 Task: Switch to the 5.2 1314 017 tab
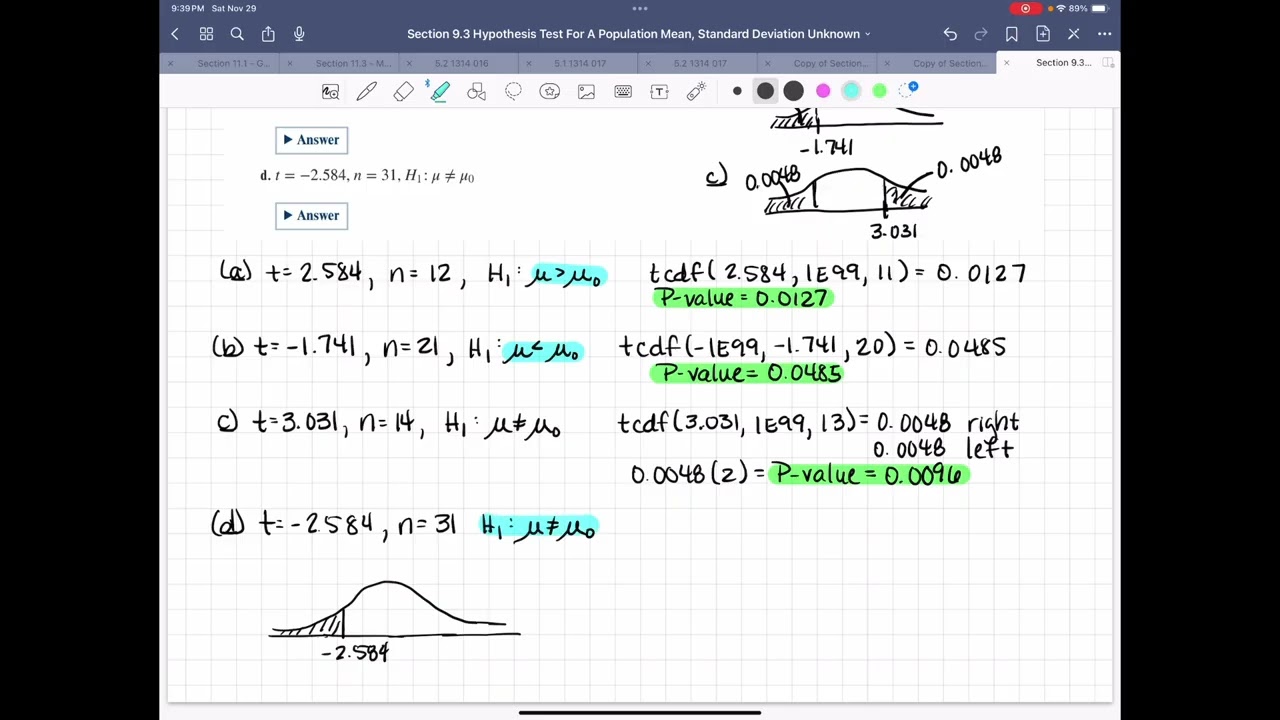coord(700,63)
